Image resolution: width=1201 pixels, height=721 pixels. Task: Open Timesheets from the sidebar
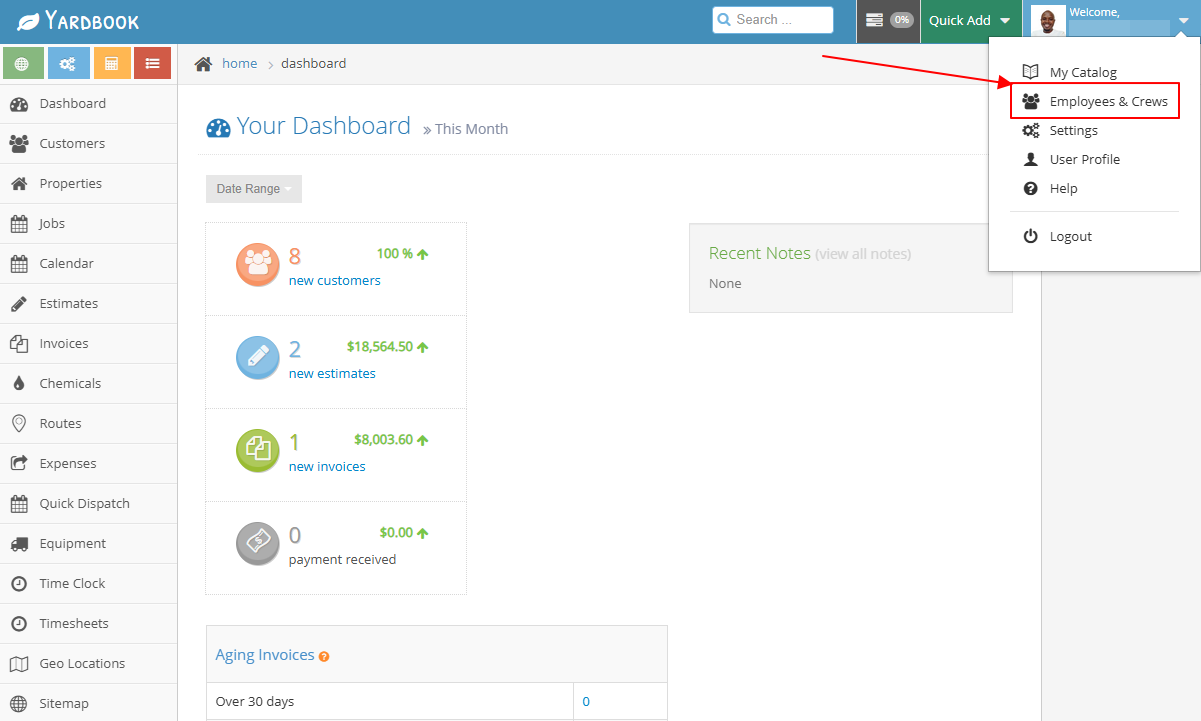pyautogui.click(x=88, y=623)
